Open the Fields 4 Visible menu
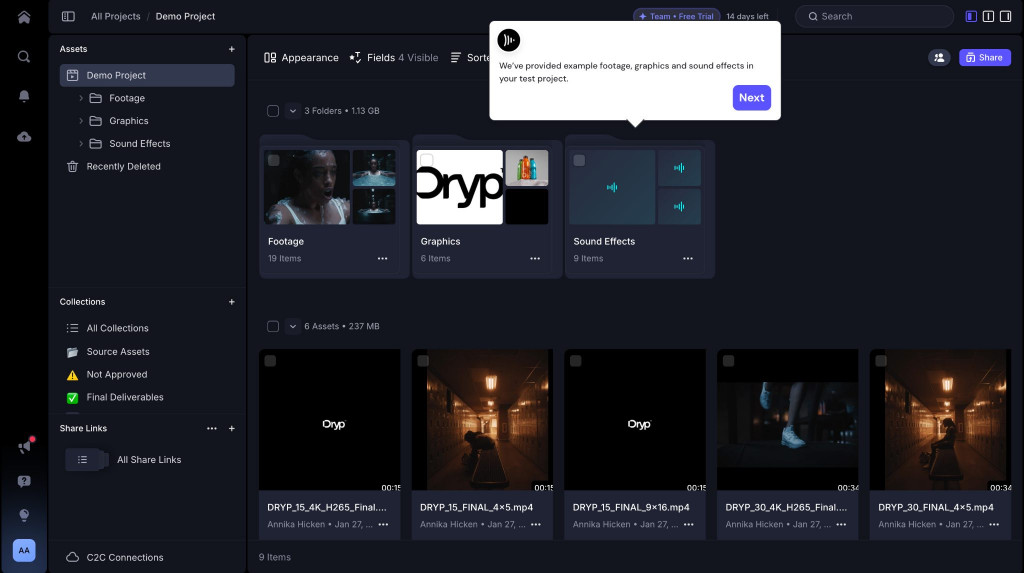 [x=394, y=57]
